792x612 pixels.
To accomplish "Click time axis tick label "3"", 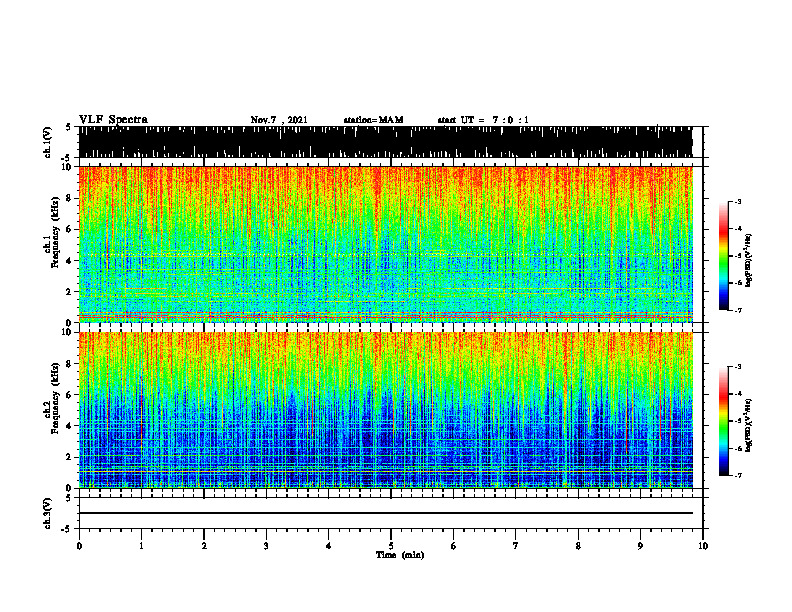I will point(266,546).
